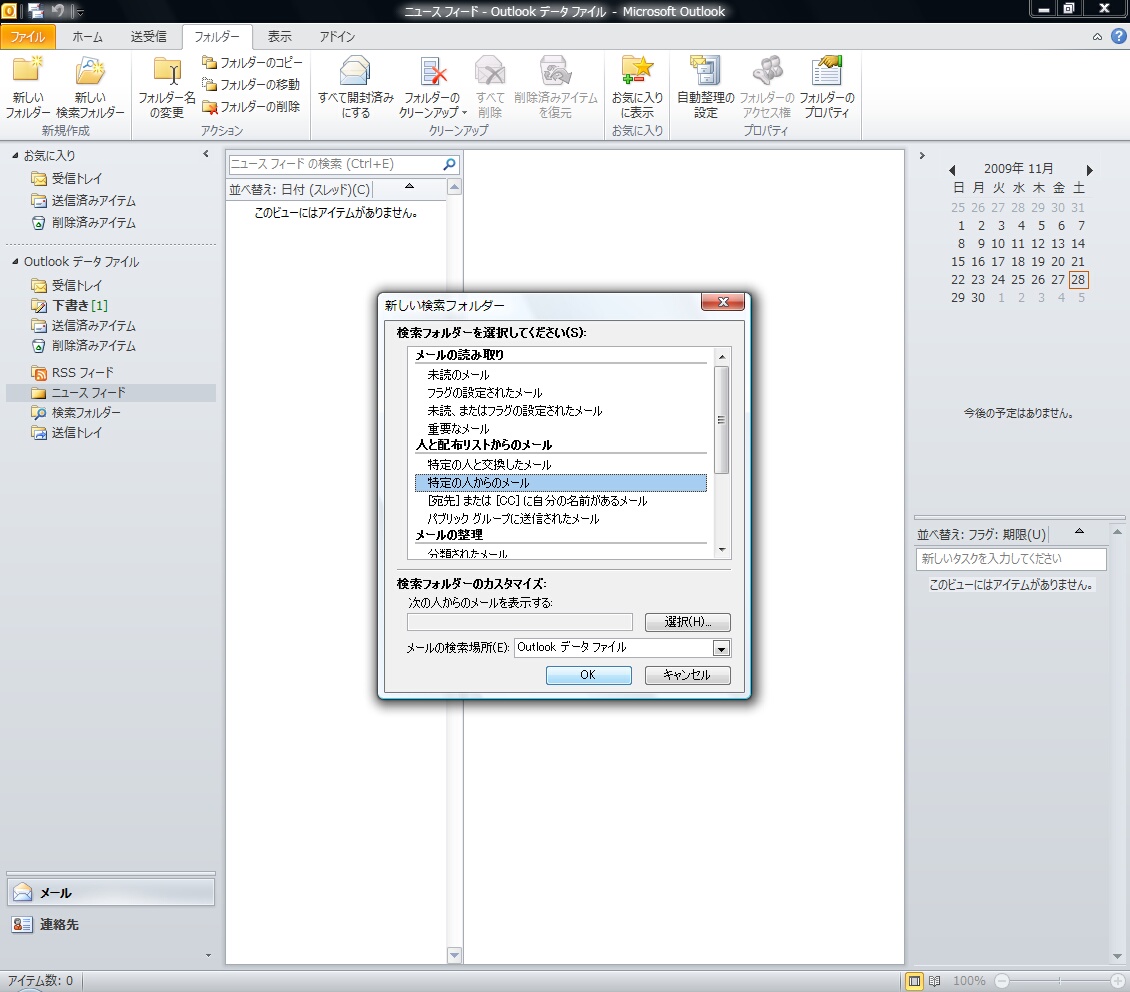Click フォルダーの移動 in the ribbon
Viewport: 1130px width, 992px height.
(x=251, y=84)
